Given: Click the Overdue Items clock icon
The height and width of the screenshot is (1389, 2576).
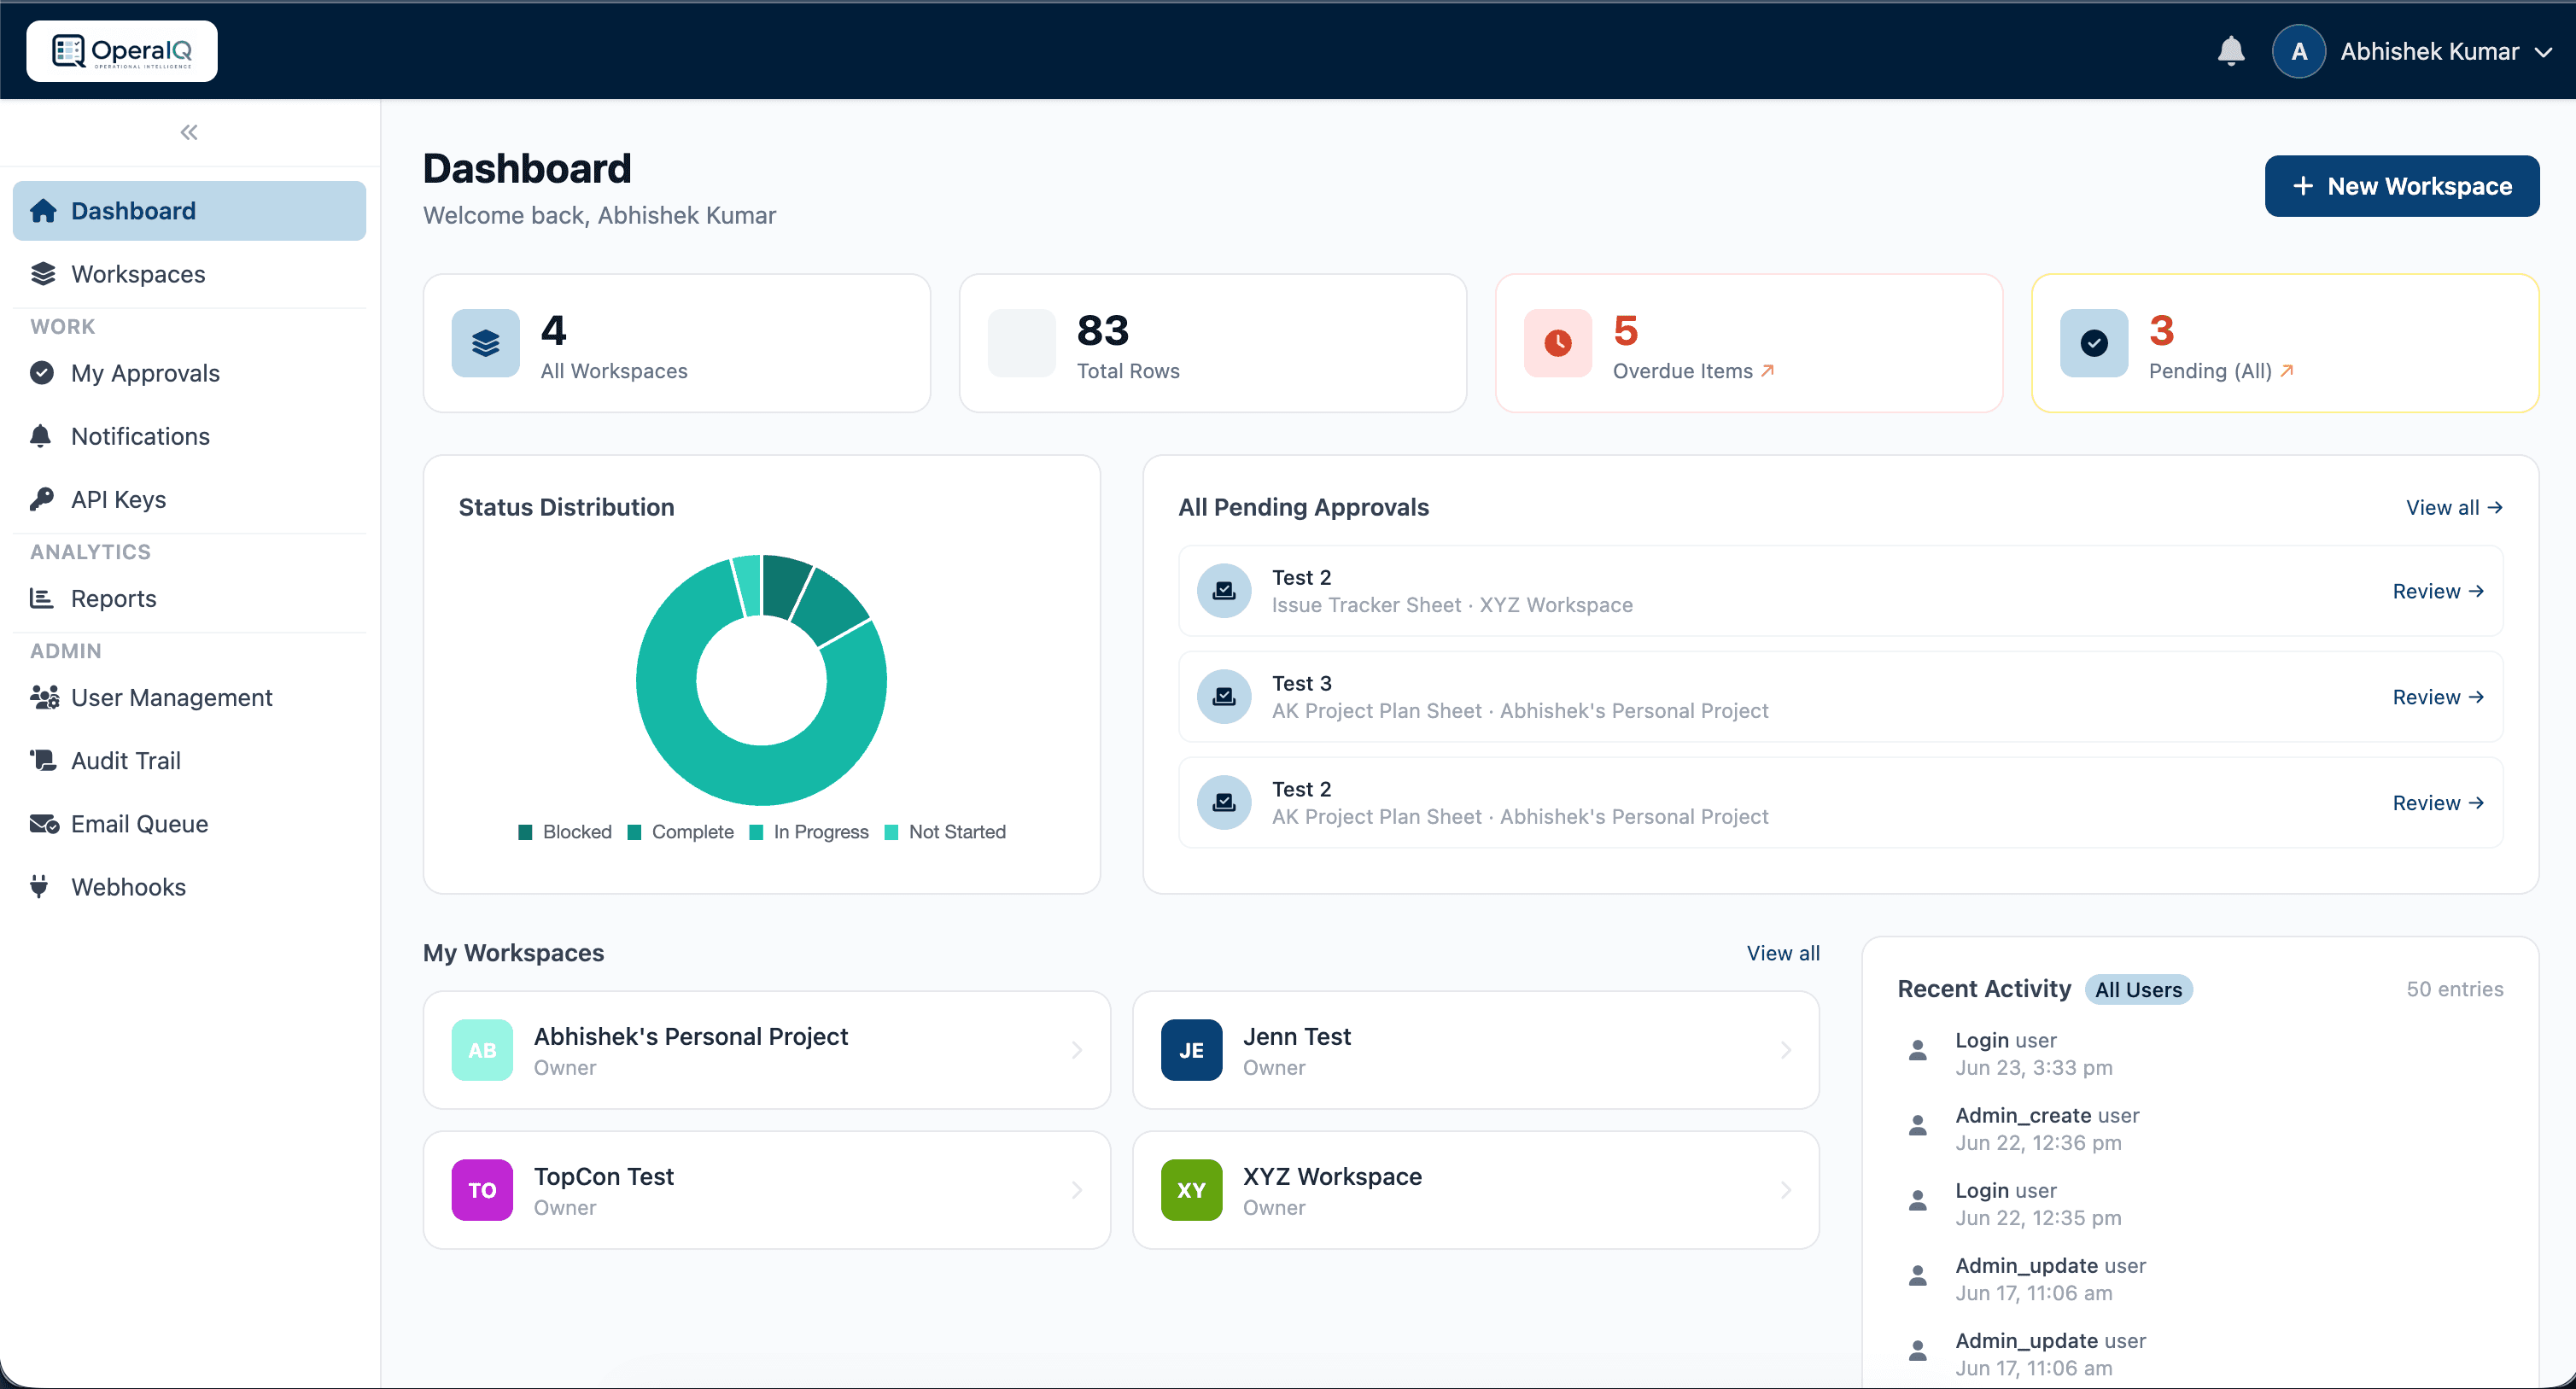Looking at the screenshot, I should (x=1557, y=343).
